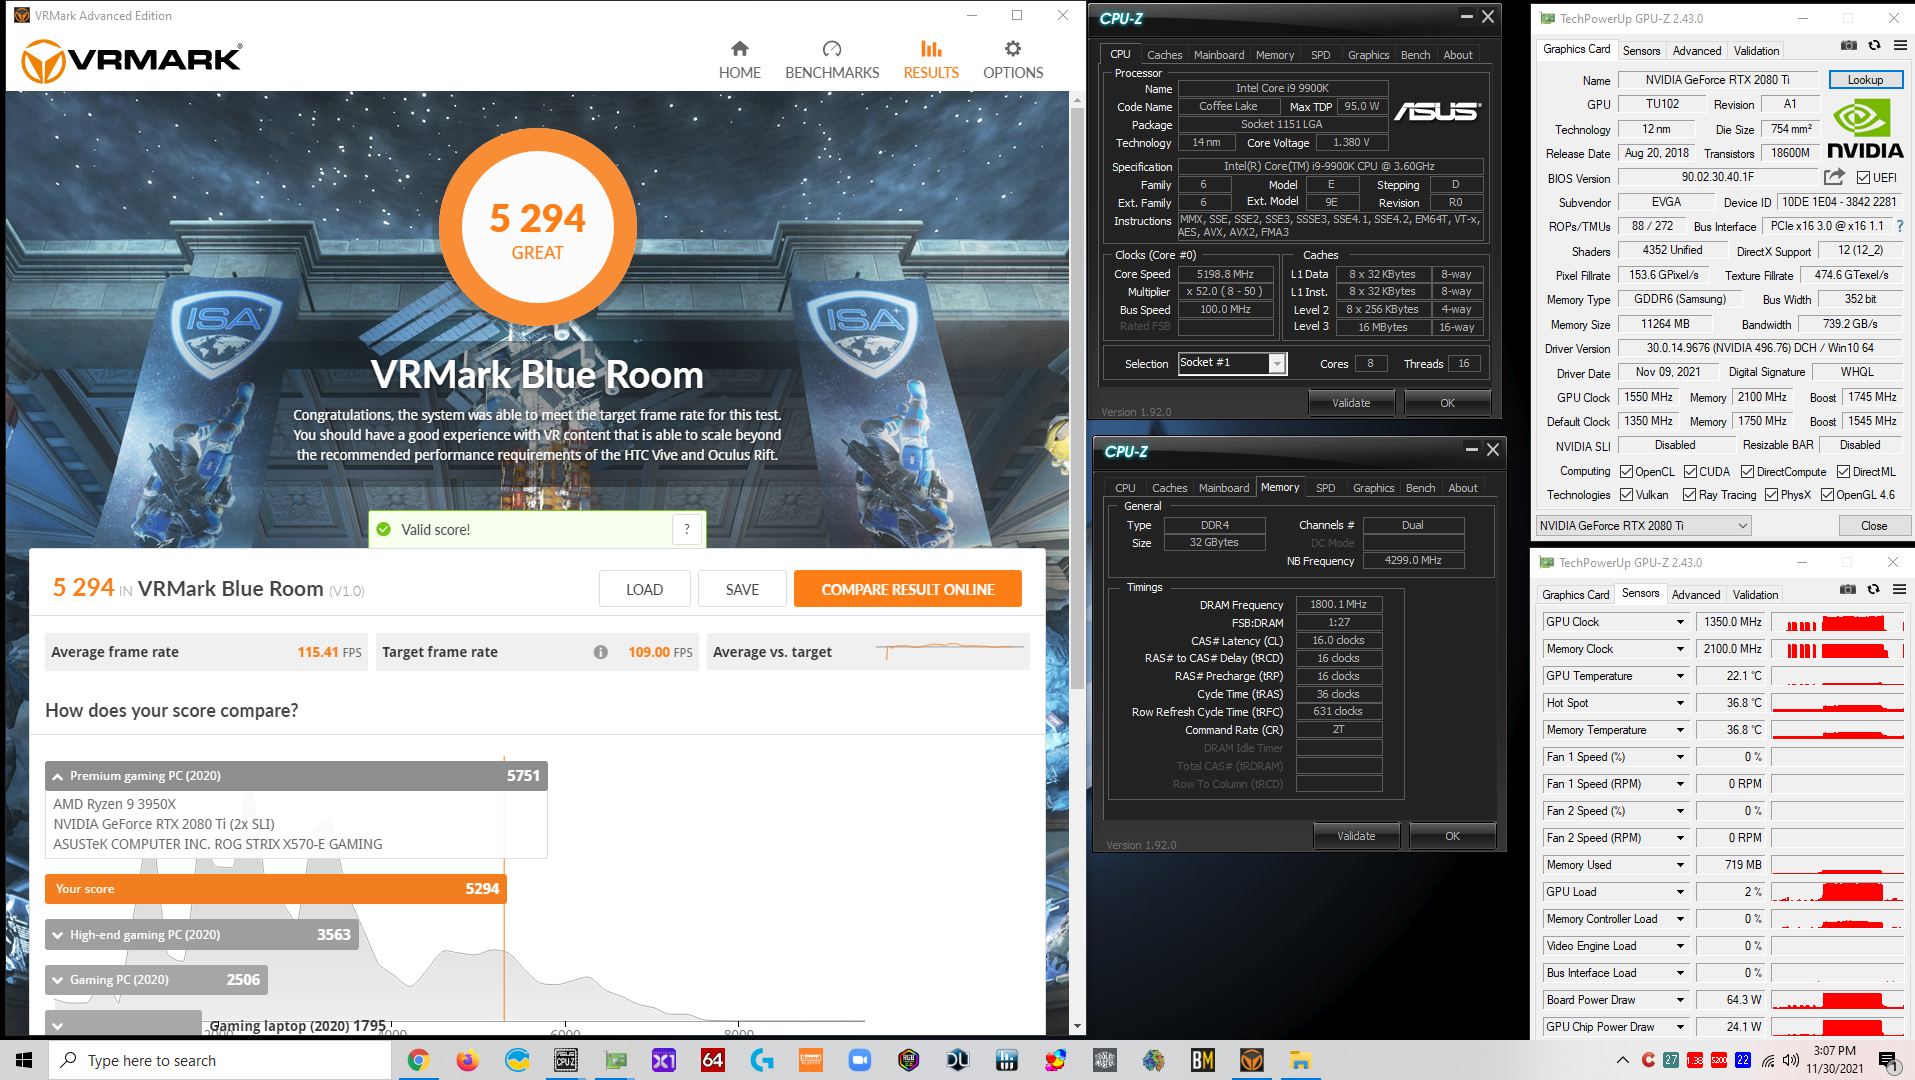Click the refresh icon in GPU-Z Sensors window
Image resolution: width=1915 pixels, height=1080 pixels.
(1874, 589)
